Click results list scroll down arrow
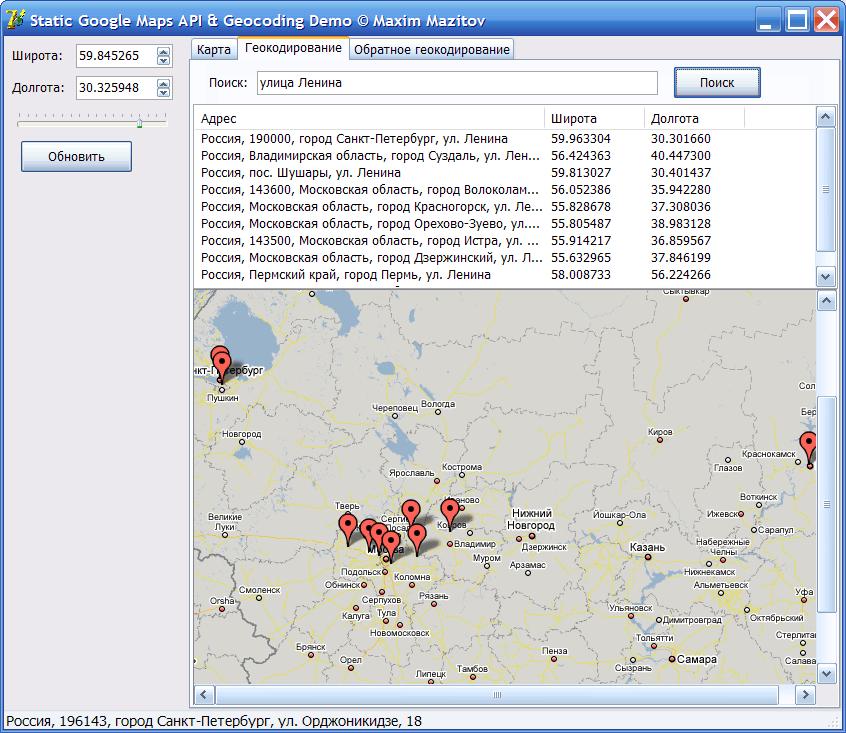Viewport: 846px width, 733px height. pos(825,277)
